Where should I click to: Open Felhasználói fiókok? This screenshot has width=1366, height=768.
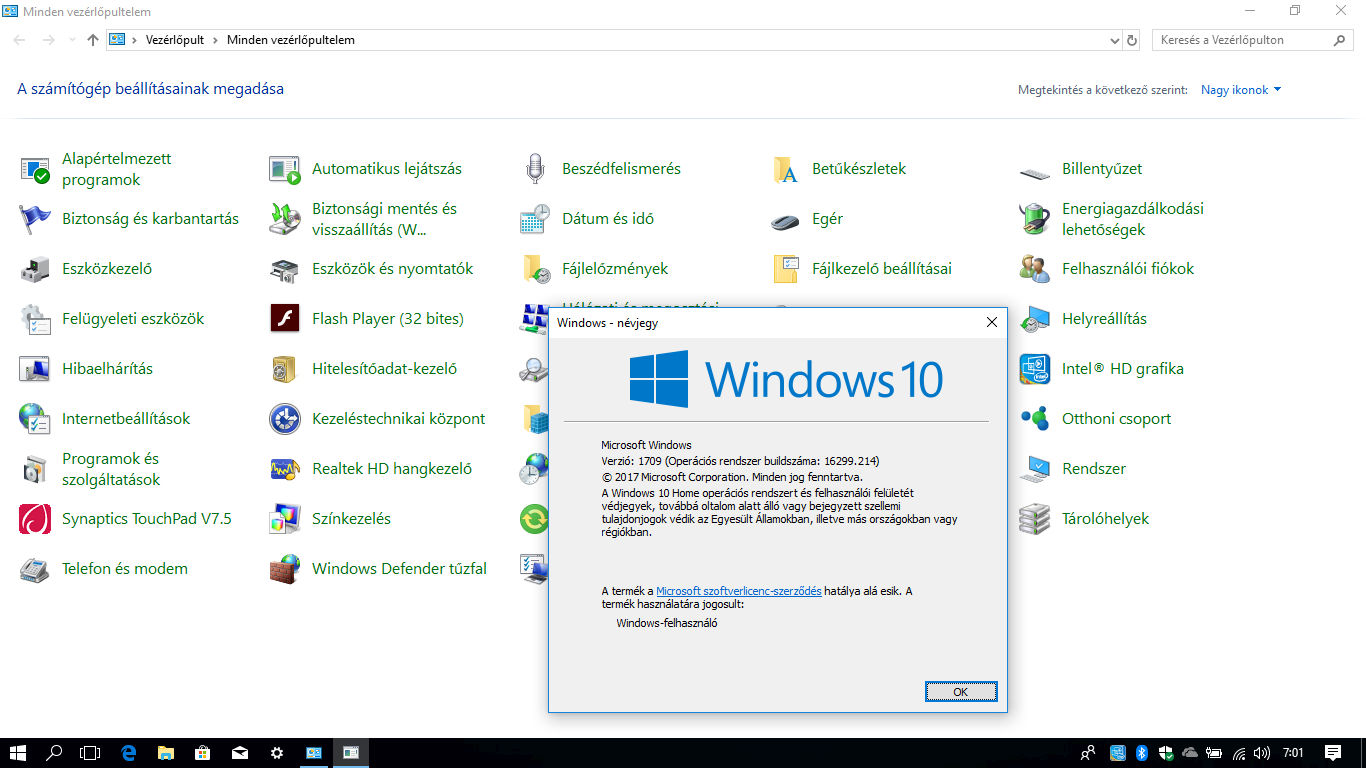point(1107,269)
